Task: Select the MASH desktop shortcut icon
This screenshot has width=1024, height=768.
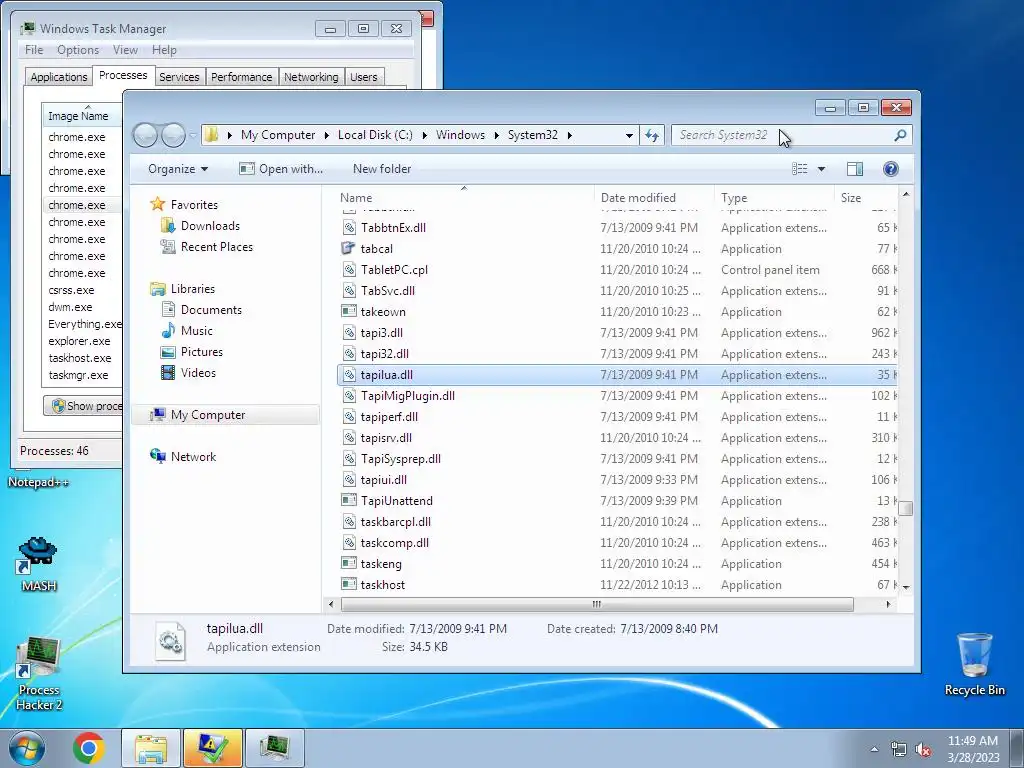Action: [x=39, y=554]
